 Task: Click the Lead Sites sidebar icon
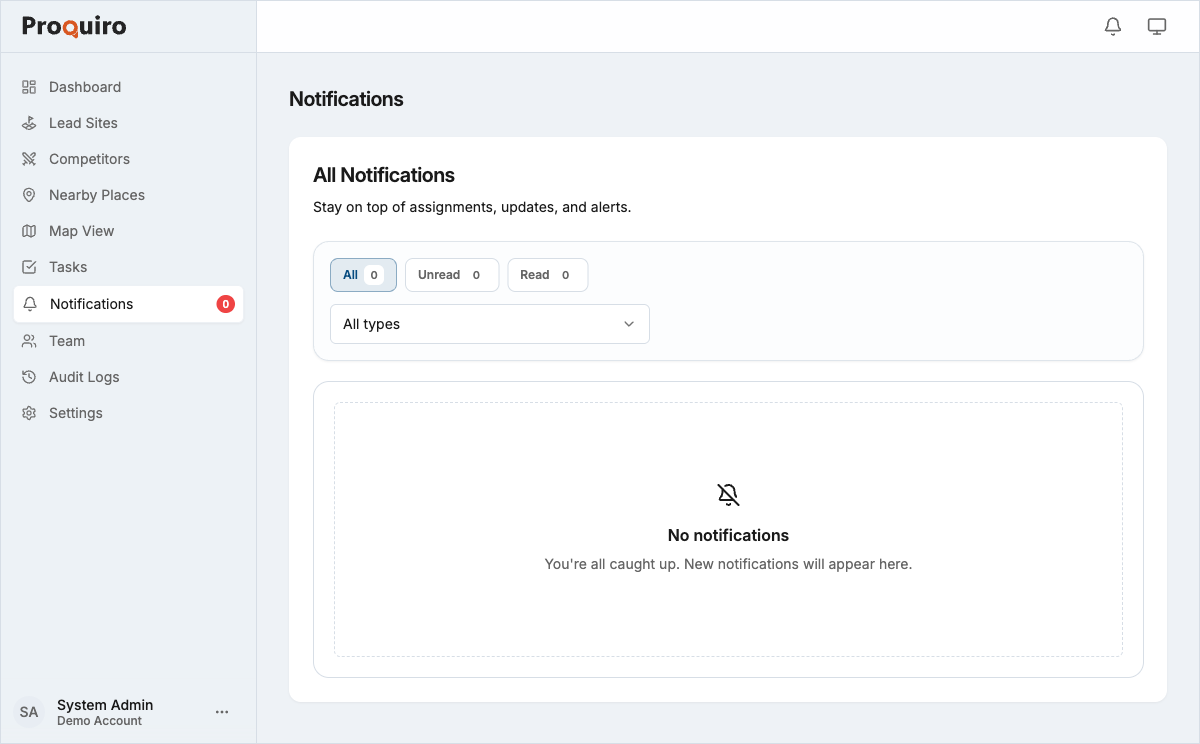(x=30, y=123)
